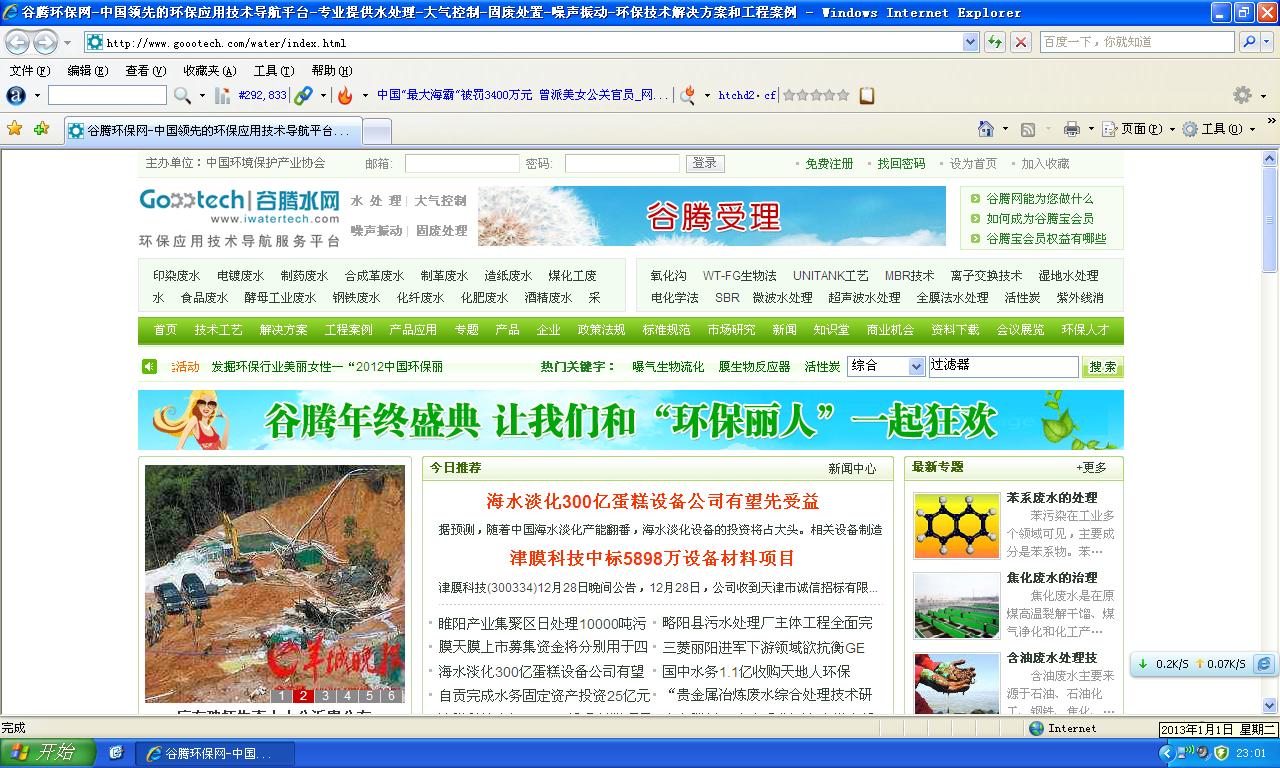This screenshot has height=768, width=1280.
Task: Open recent pages dropdown beside Forward
Action: tap(67, 43)
